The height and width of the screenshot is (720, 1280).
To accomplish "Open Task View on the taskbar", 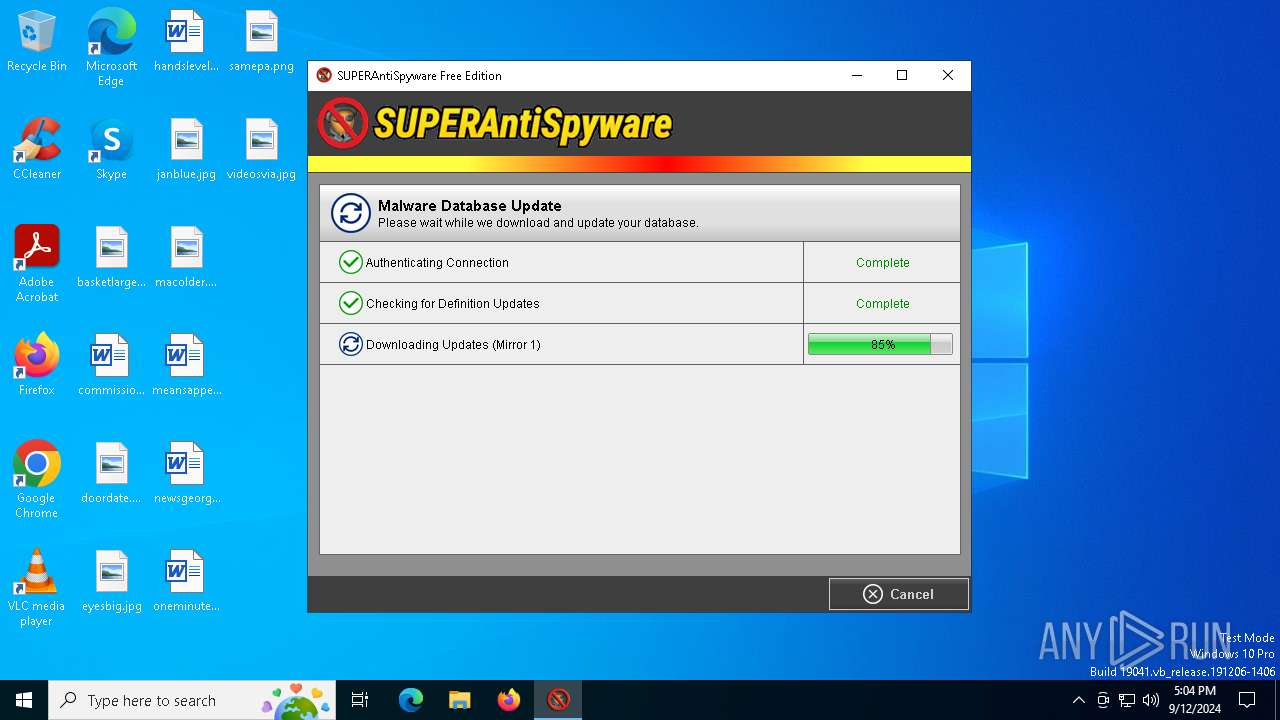I will pos(360,700).
